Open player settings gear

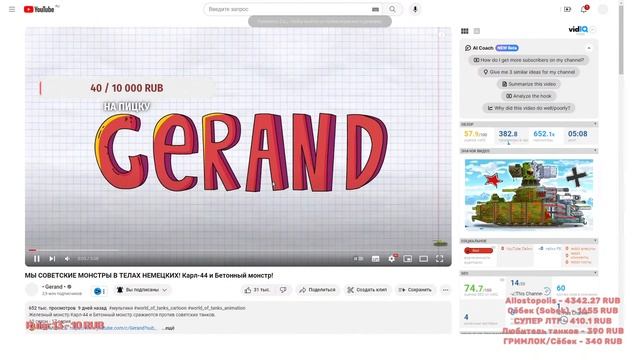392,258
